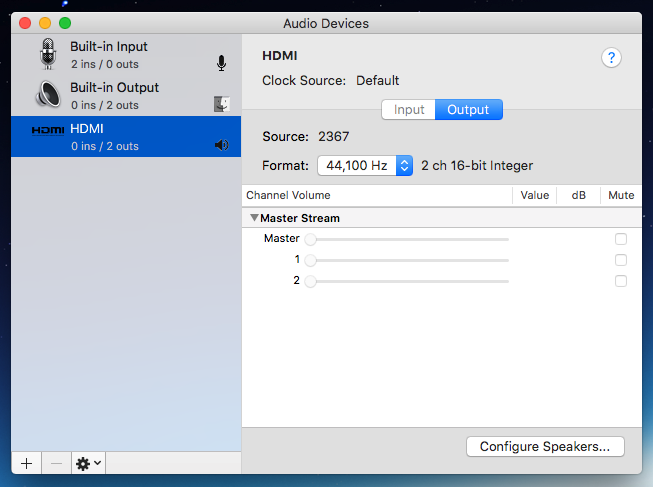Click the Built-in Output speaker device icon
This screenshot has width=653, height=487.
tap(48, 94)
